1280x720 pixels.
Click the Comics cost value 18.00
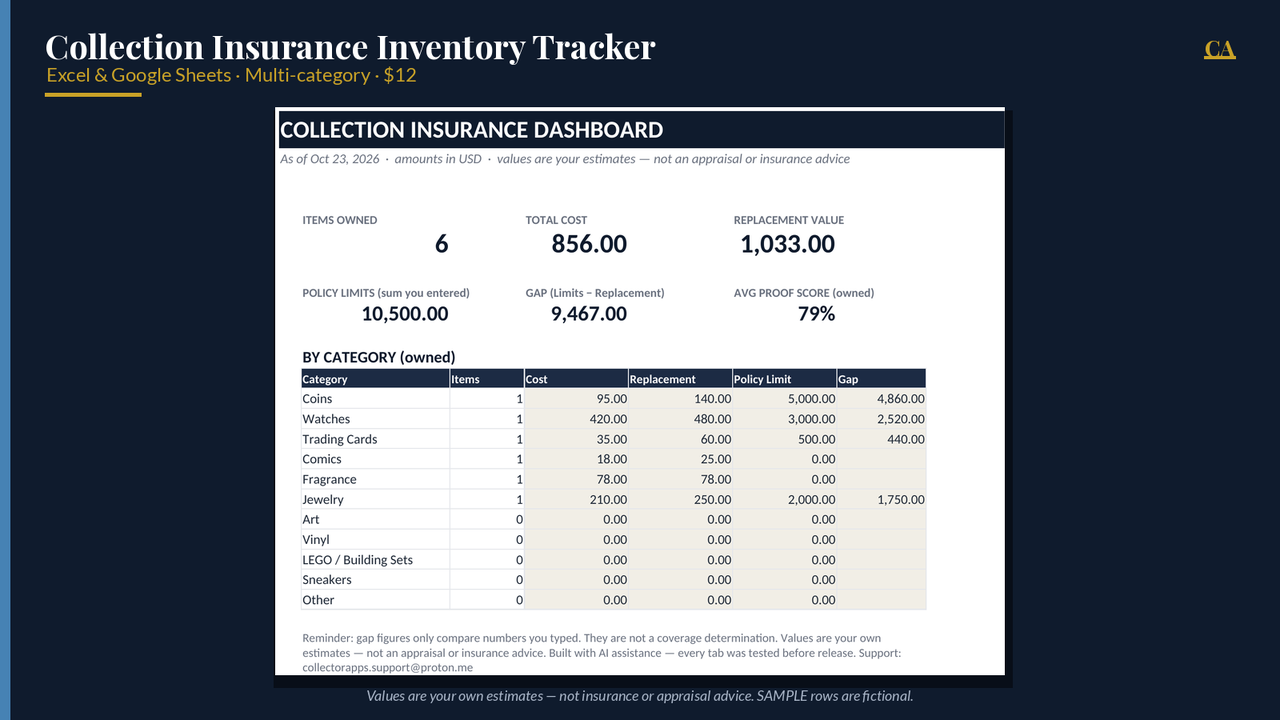click(x=576, y=459)
